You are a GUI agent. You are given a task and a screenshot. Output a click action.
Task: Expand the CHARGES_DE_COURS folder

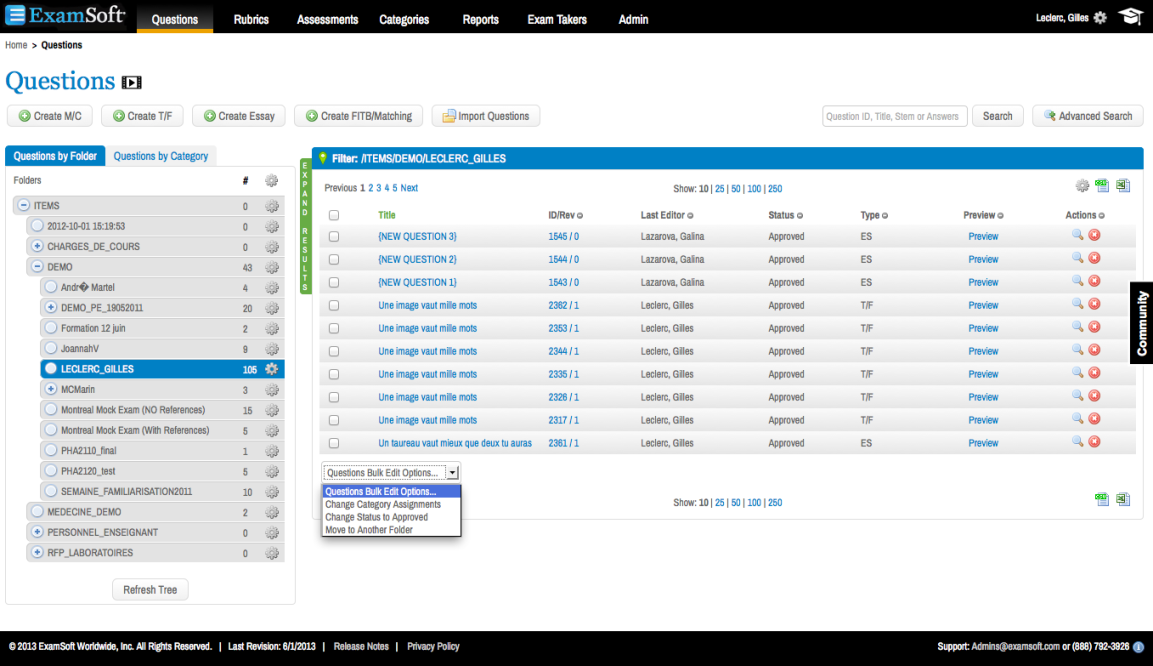37,246
